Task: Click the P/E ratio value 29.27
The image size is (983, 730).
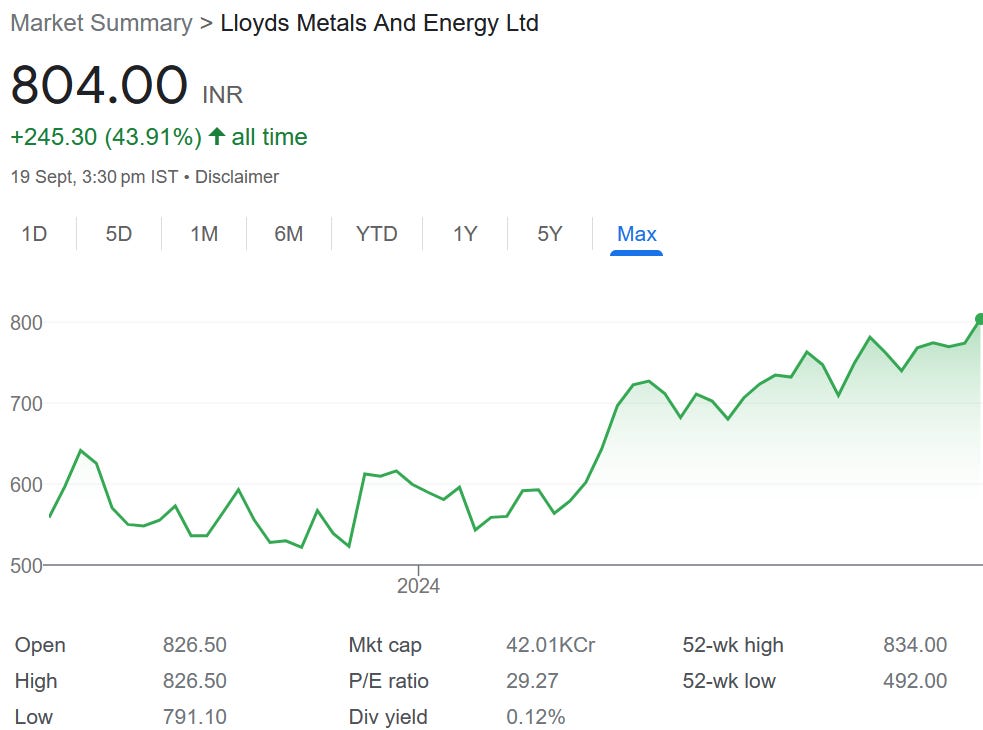Action: point(532,680)
